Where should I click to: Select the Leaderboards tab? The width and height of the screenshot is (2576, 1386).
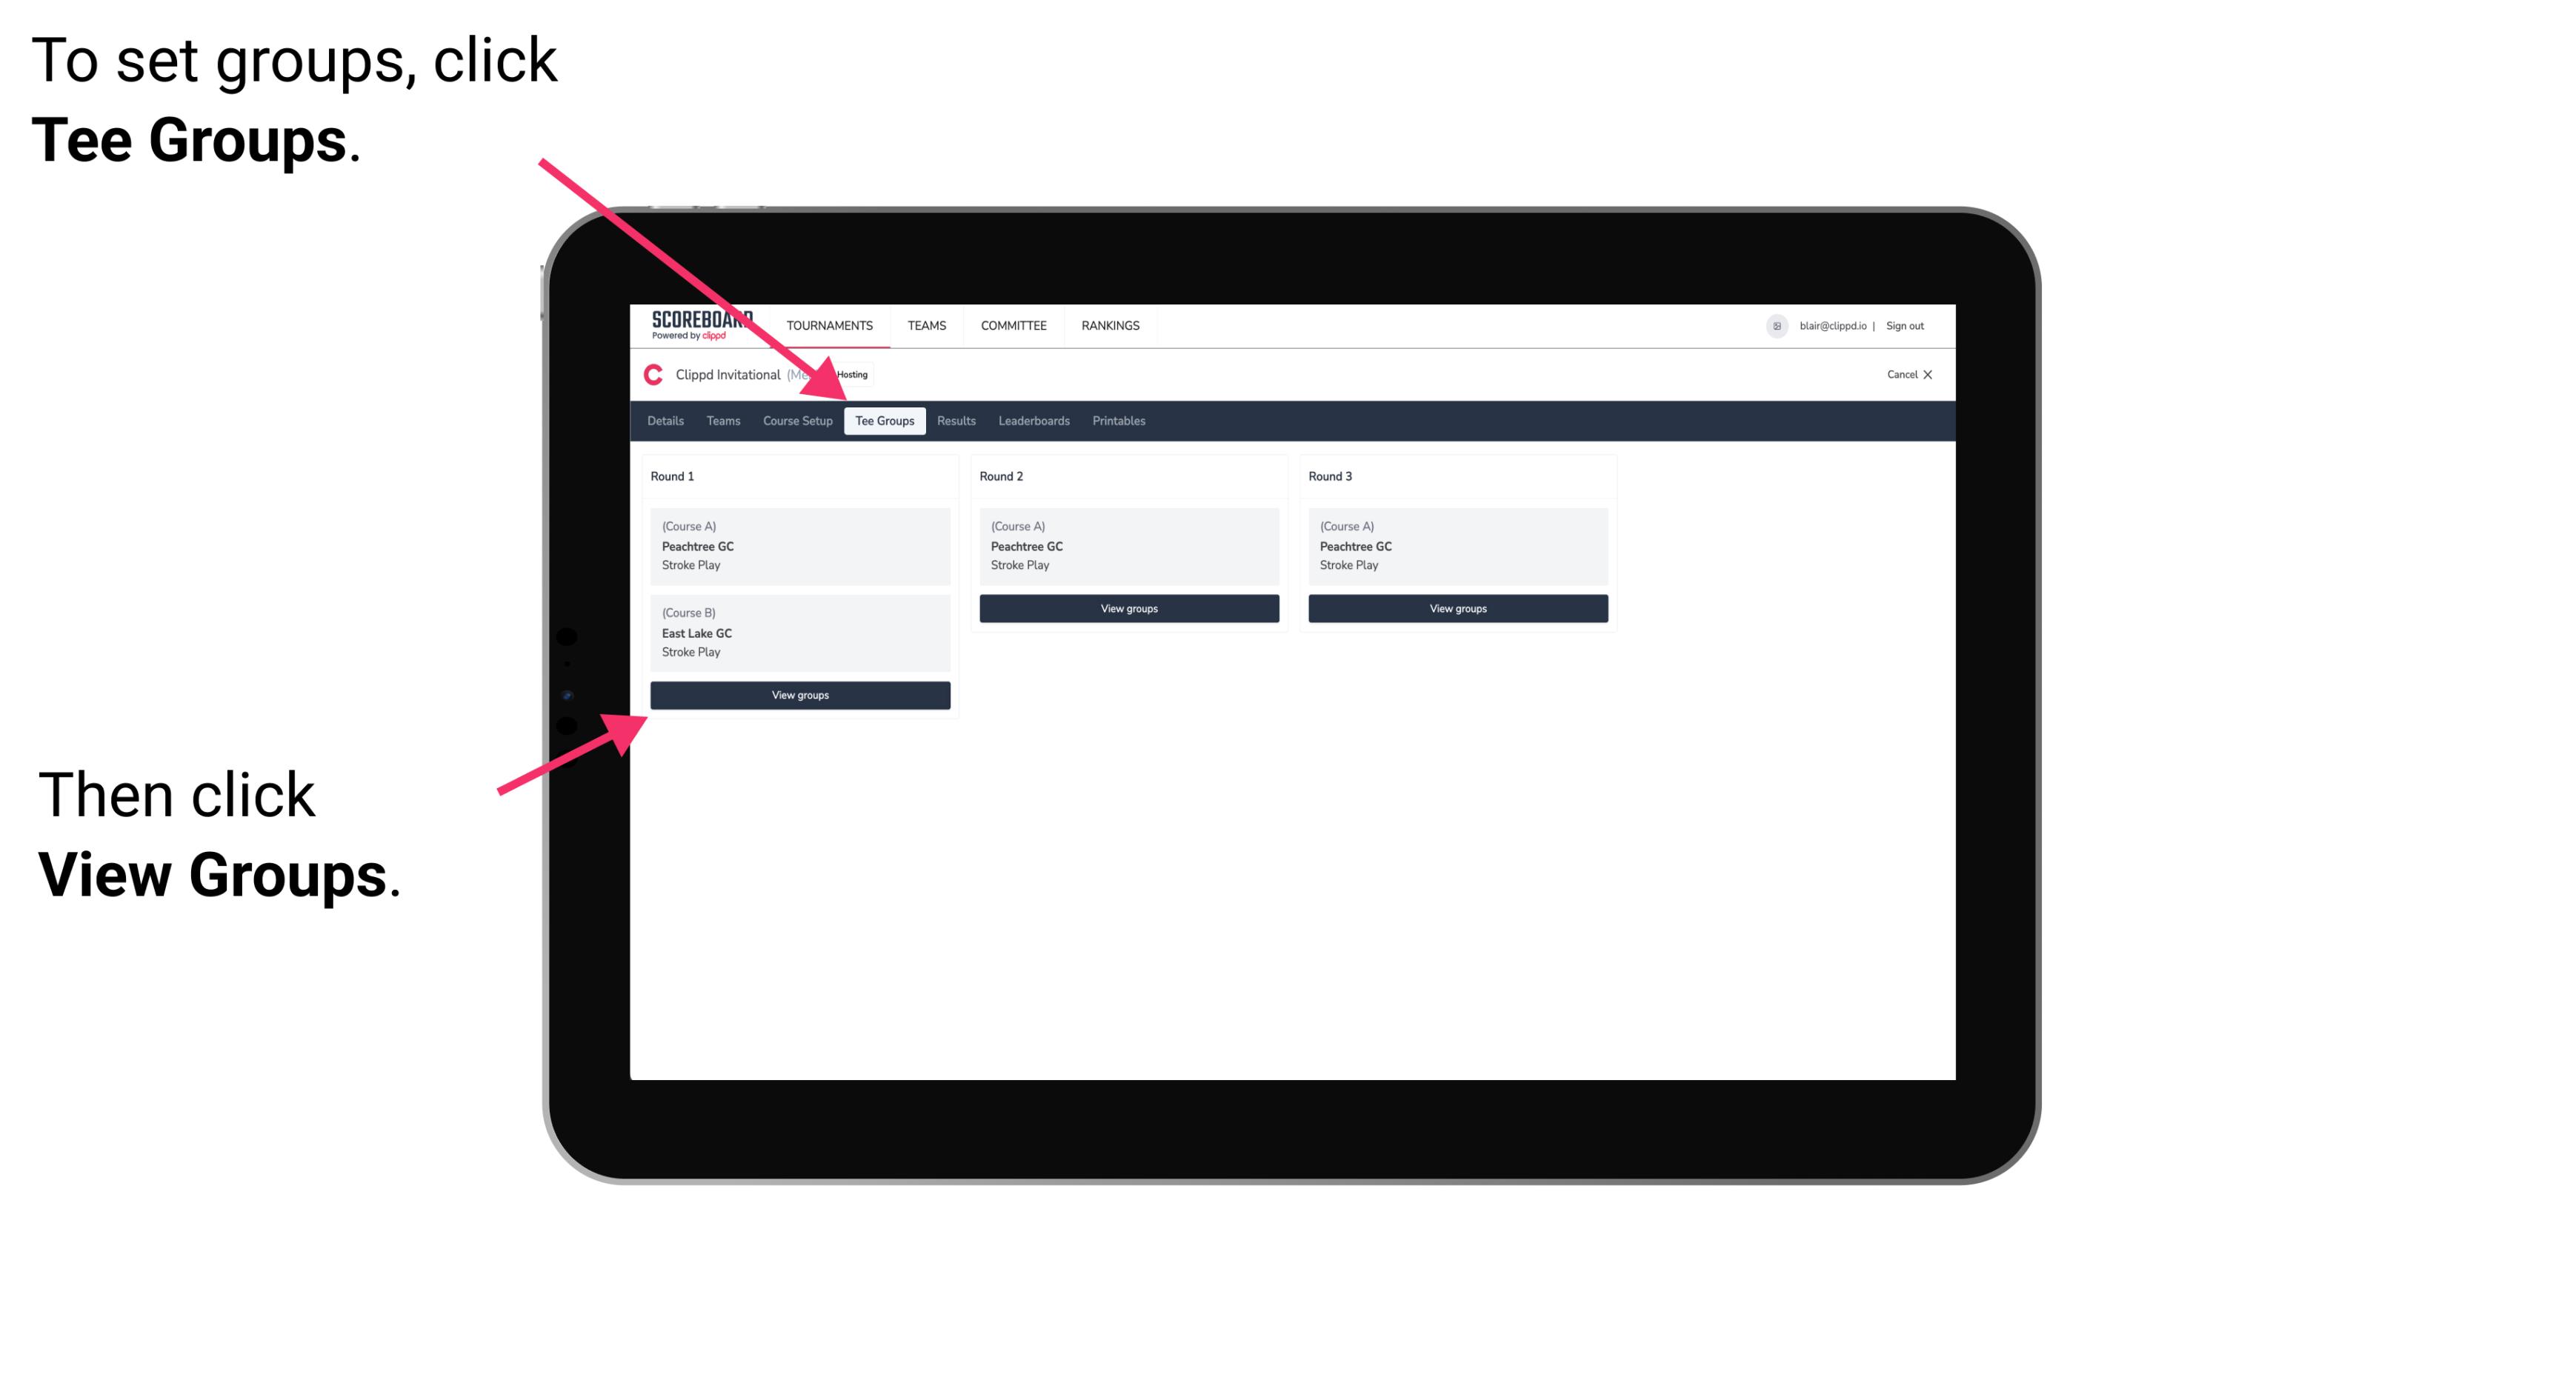pos(1034,422)
